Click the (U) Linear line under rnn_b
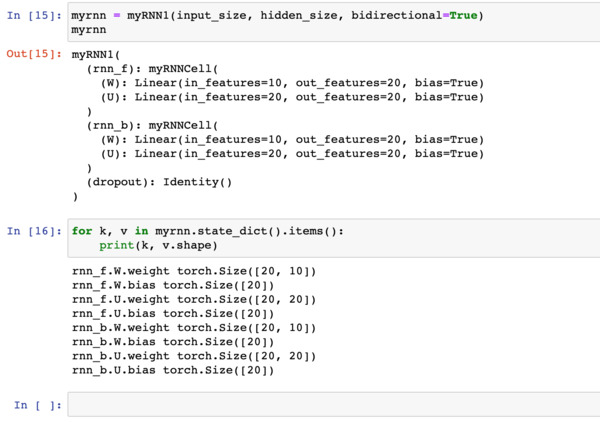The height and width of the screenshot is (423, 600). 292,154
